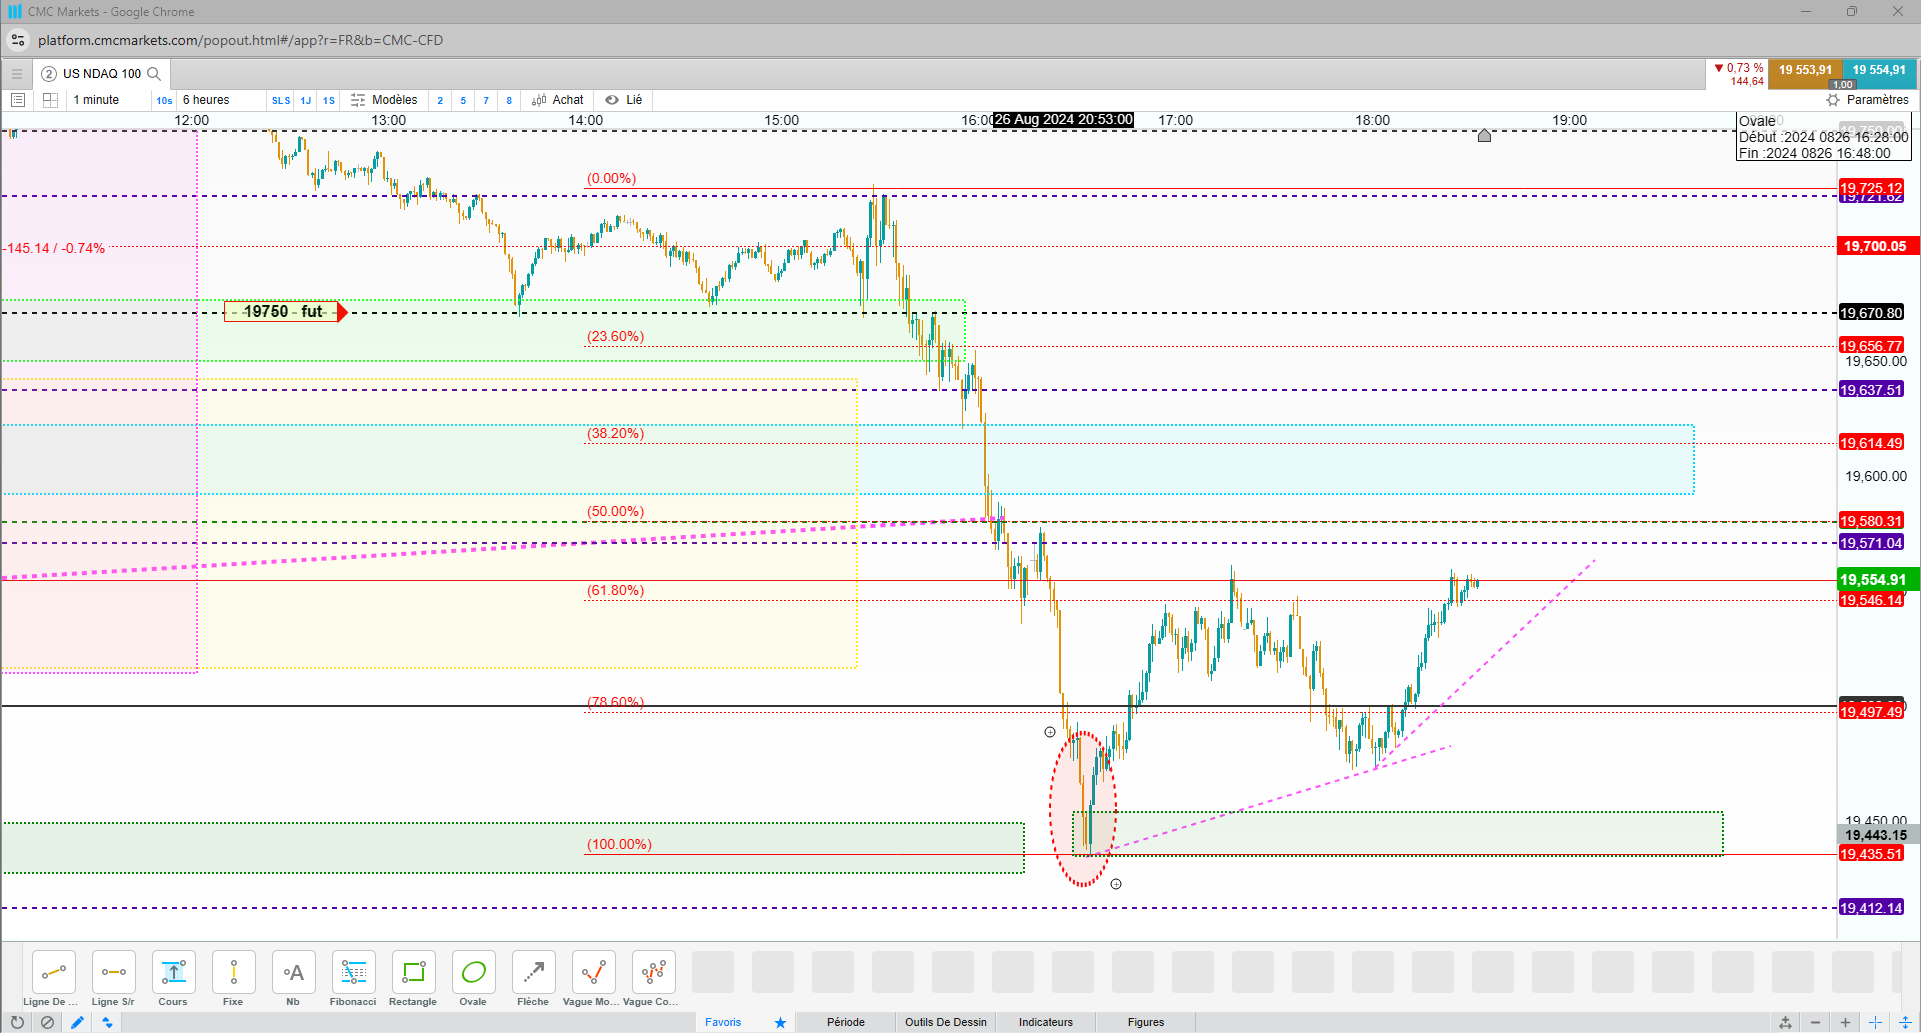The image size is (1921, 1033).
Task: Click the (38.20%) Fibonacci level label
Action: (x=615, y=433)
